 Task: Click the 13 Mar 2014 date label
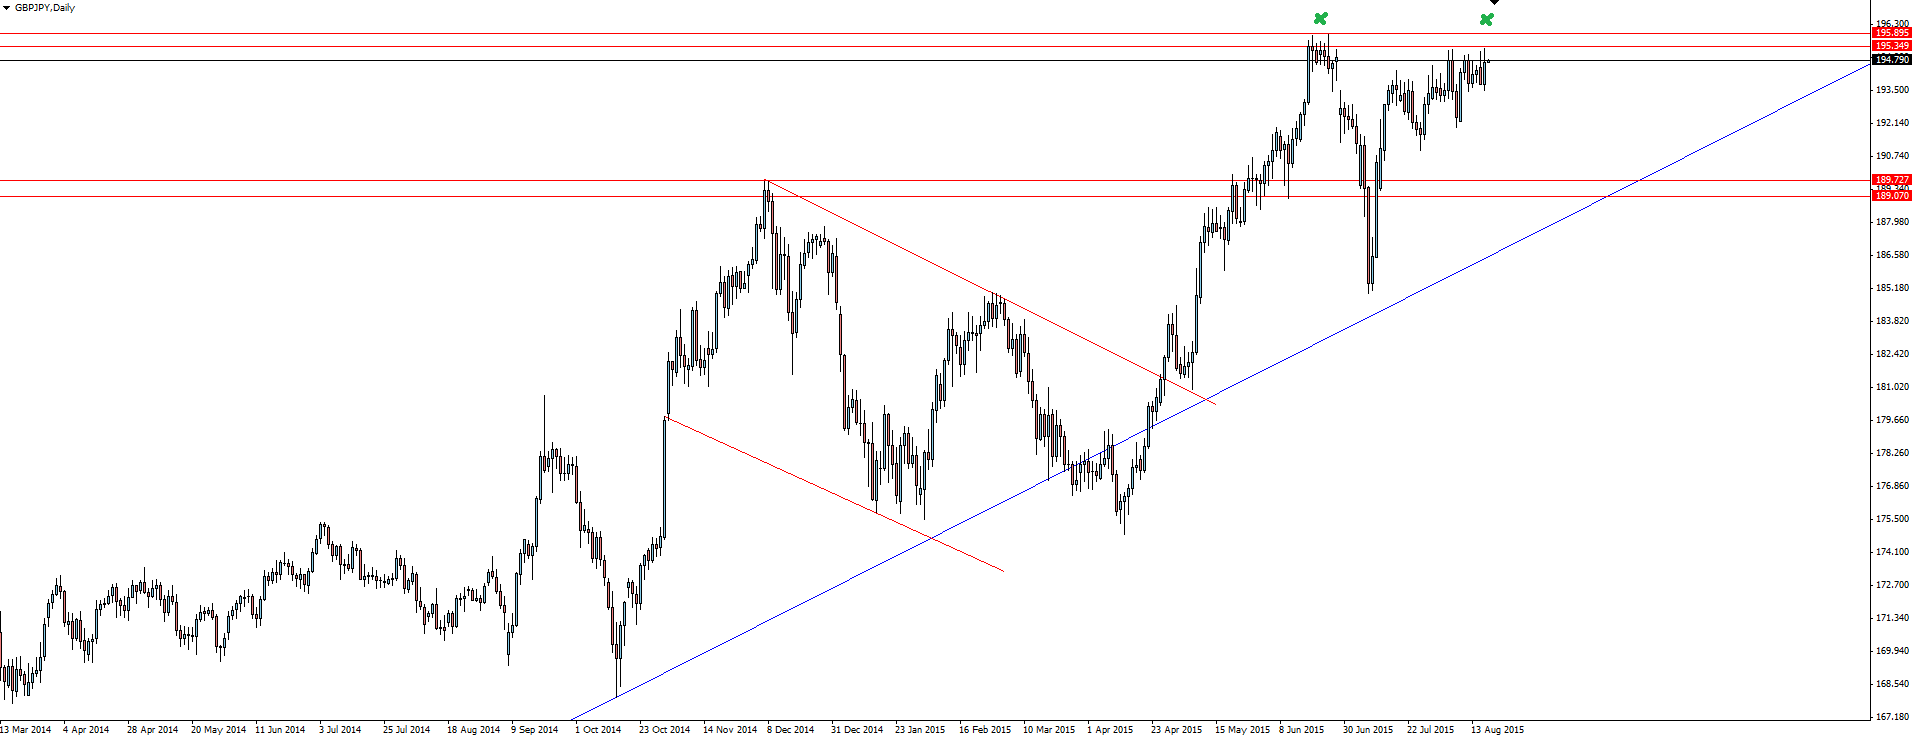pos(26,730)
